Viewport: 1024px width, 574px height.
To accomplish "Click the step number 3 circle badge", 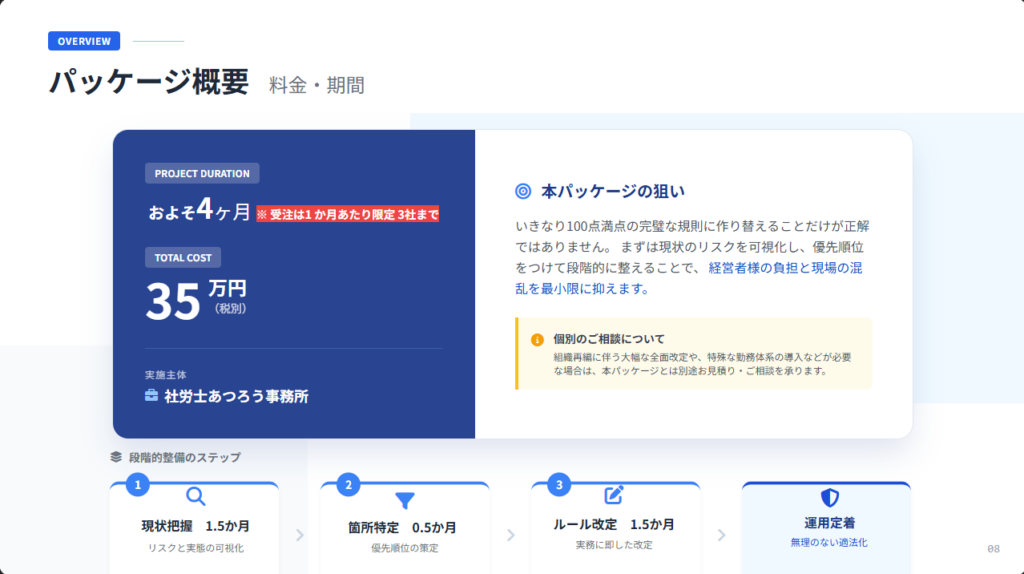I will point(559,485).
